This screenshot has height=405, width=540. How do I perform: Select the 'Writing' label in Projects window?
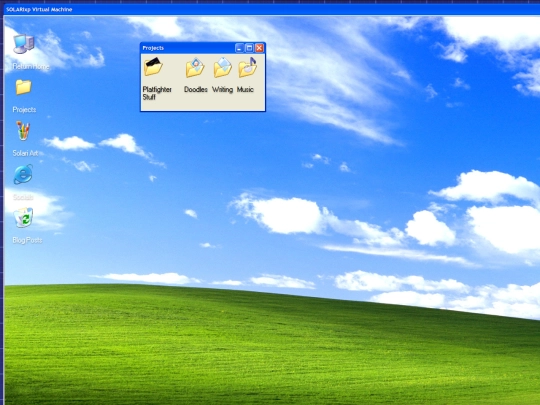[222, 90]
